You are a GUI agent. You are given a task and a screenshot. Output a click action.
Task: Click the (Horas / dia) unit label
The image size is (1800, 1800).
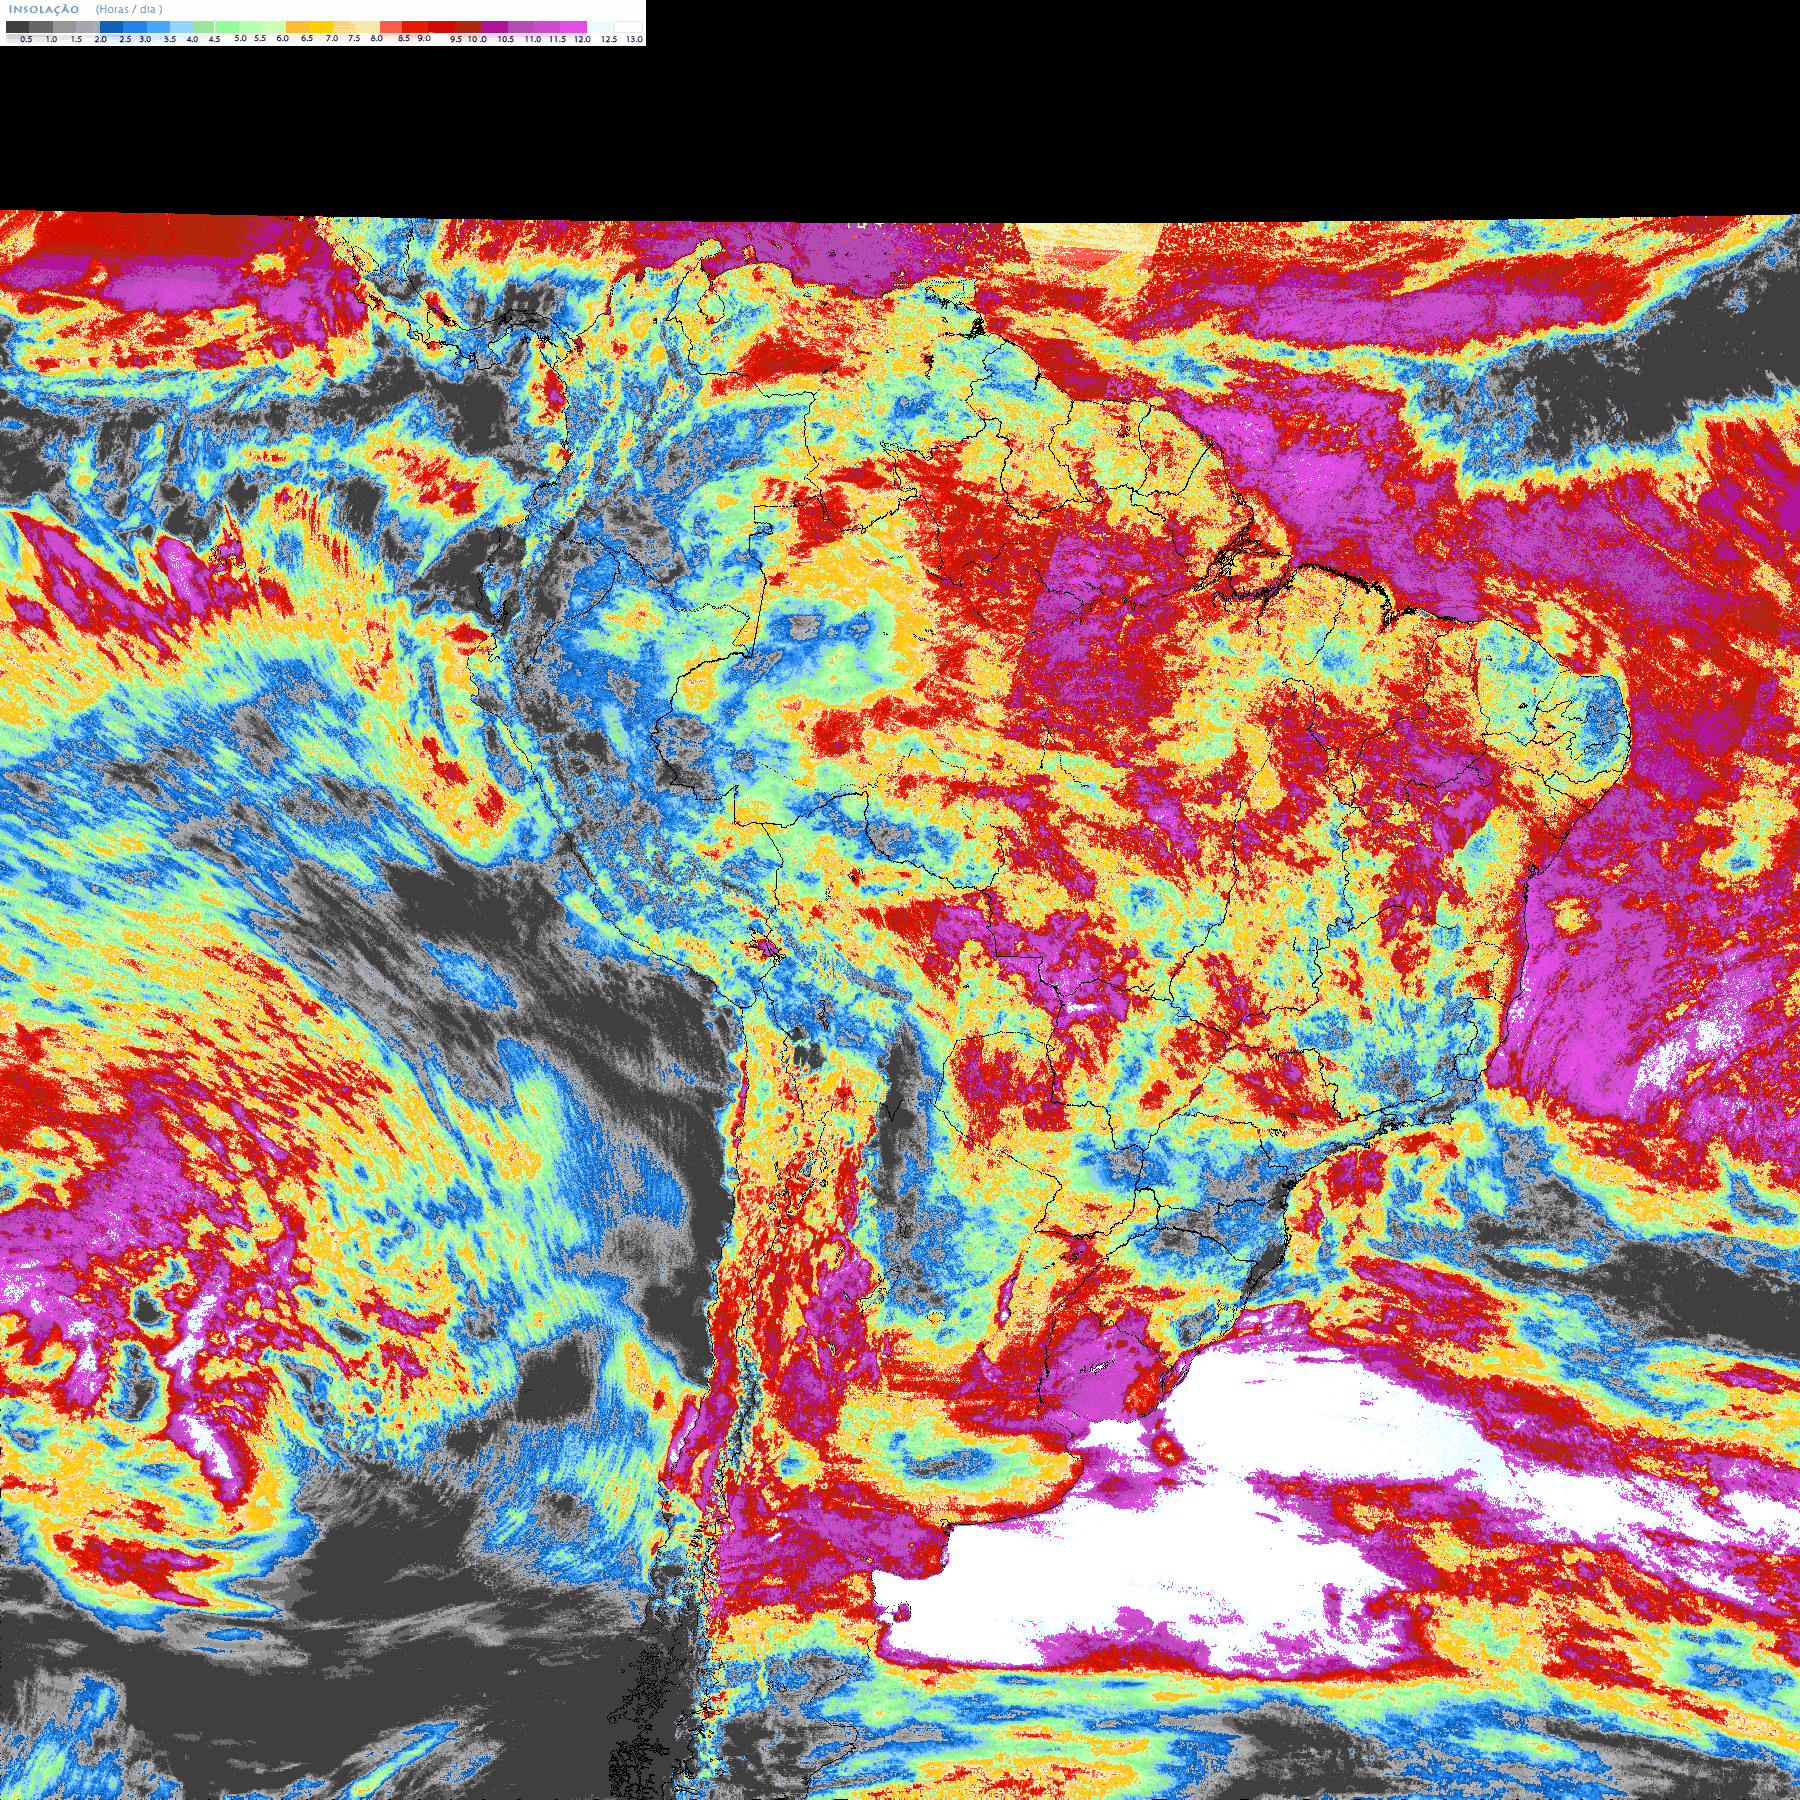pos(129,9)
